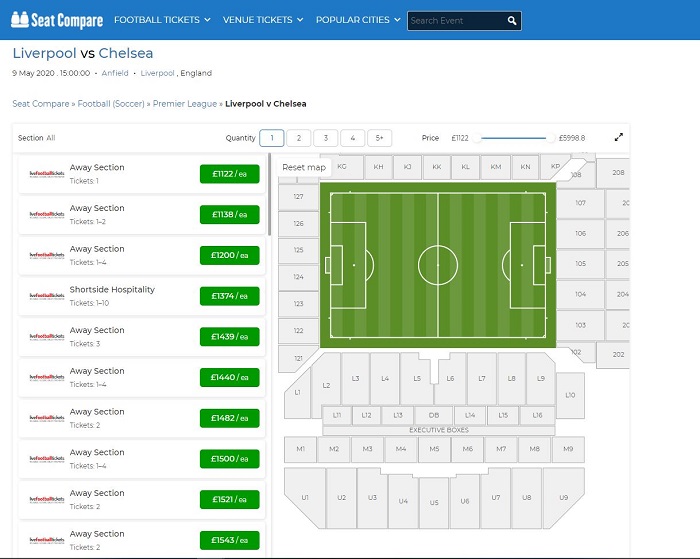The height and width of the screenshot is (559, 700).
Task: Select stadium block L10 on map
Action: pos(570,395)
